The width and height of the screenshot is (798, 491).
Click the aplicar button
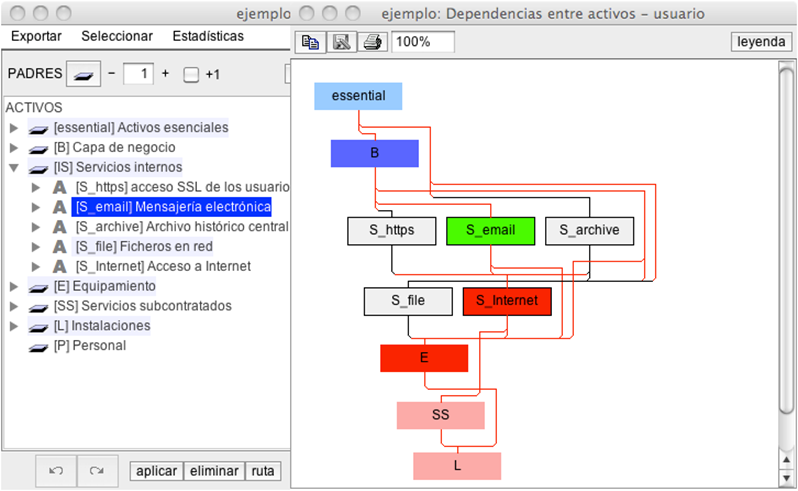(156, 471)
